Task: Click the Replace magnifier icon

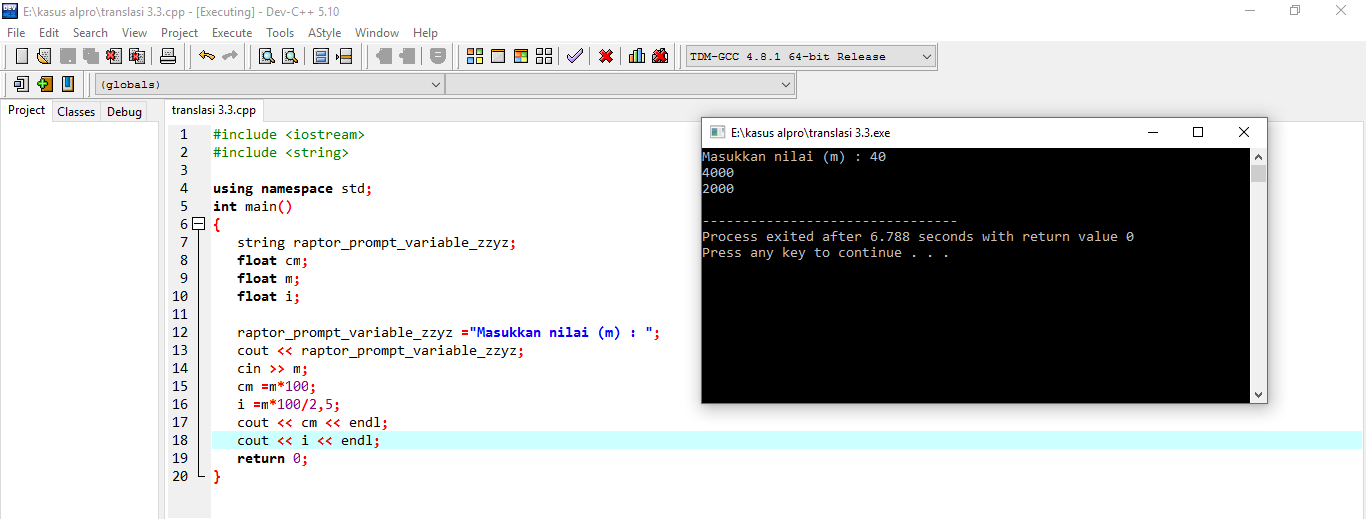Action: coord(290,56)
